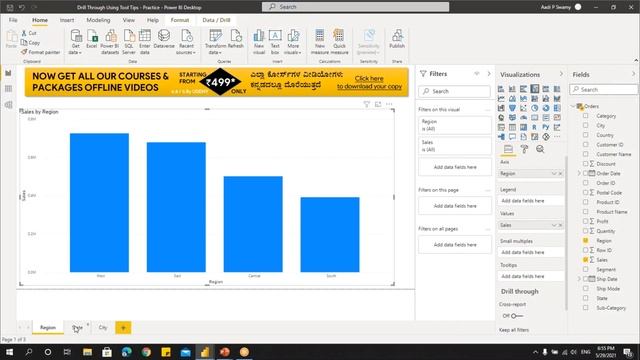Screen dimensions: 640x360
Task: Import from Excel workbook icon
Action: coord(92,39)
